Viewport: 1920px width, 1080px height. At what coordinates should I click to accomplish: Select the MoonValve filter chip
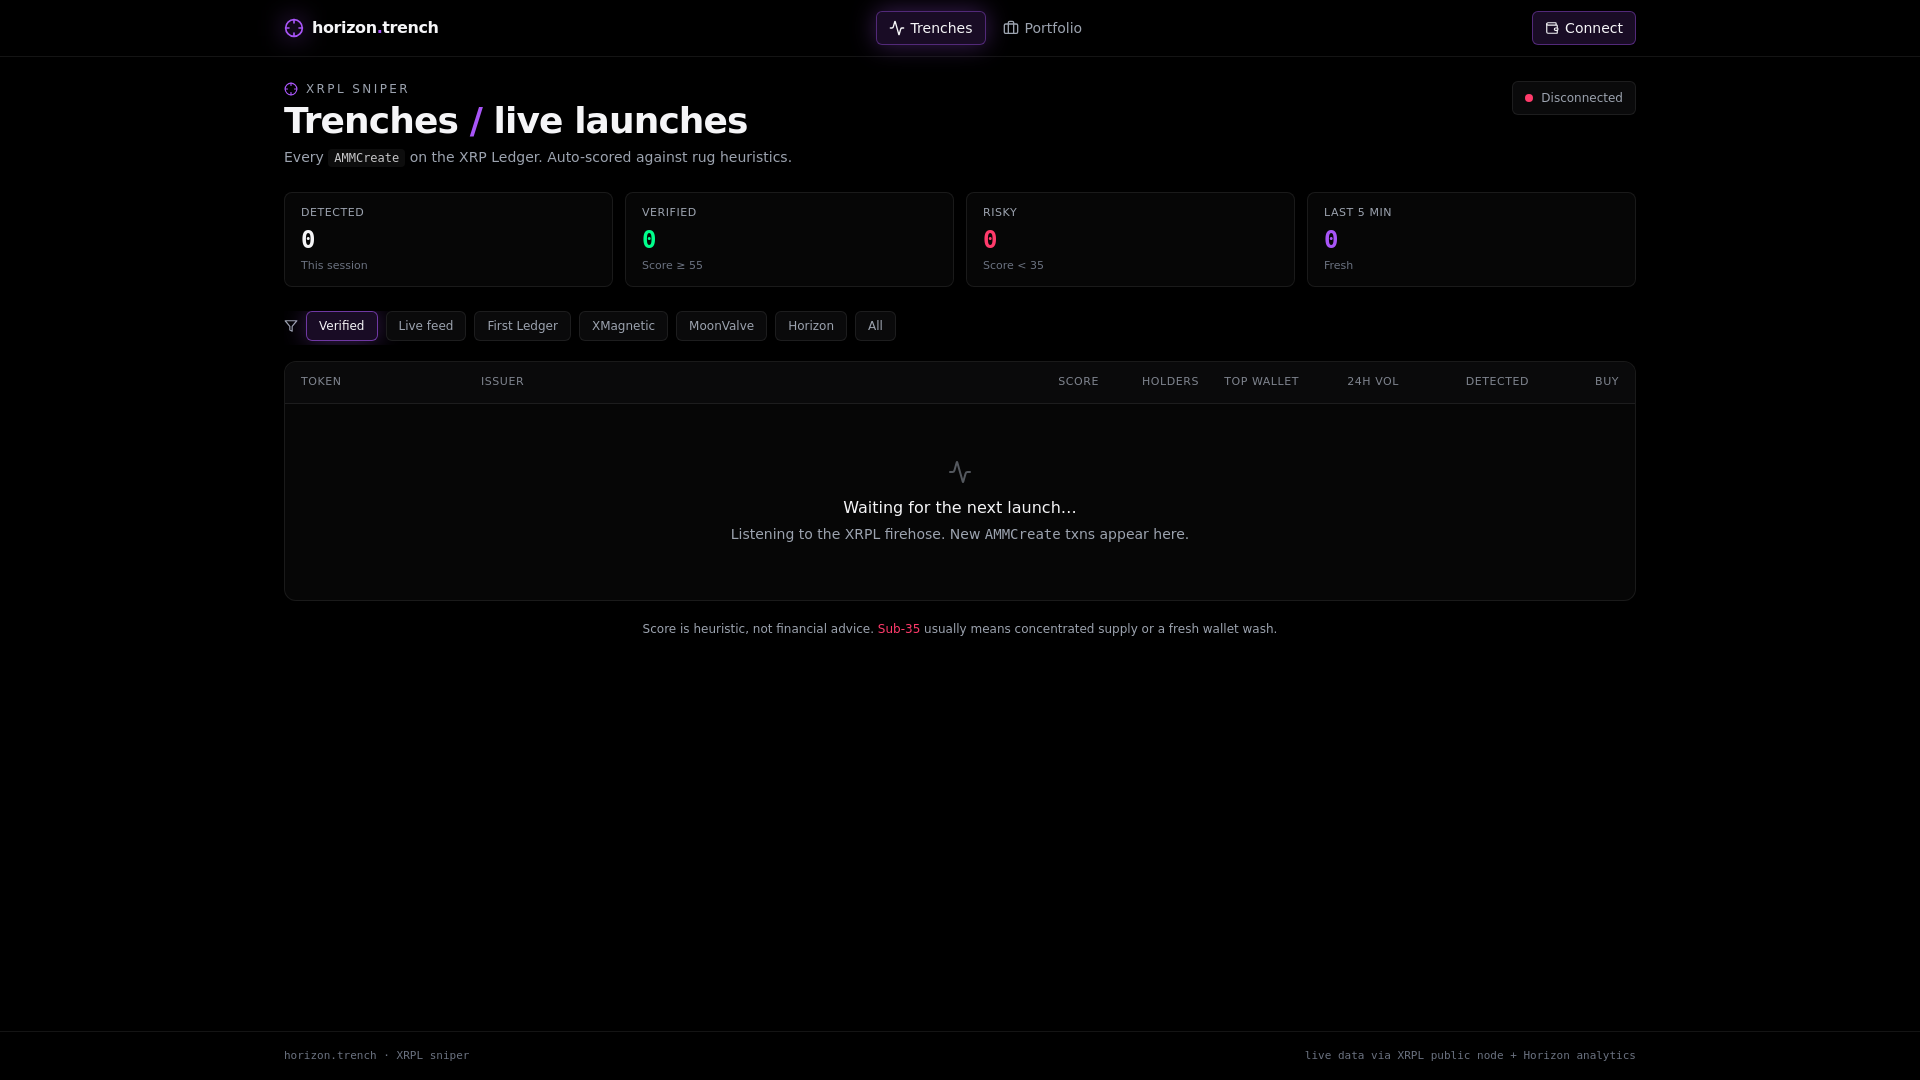[721, 326]
